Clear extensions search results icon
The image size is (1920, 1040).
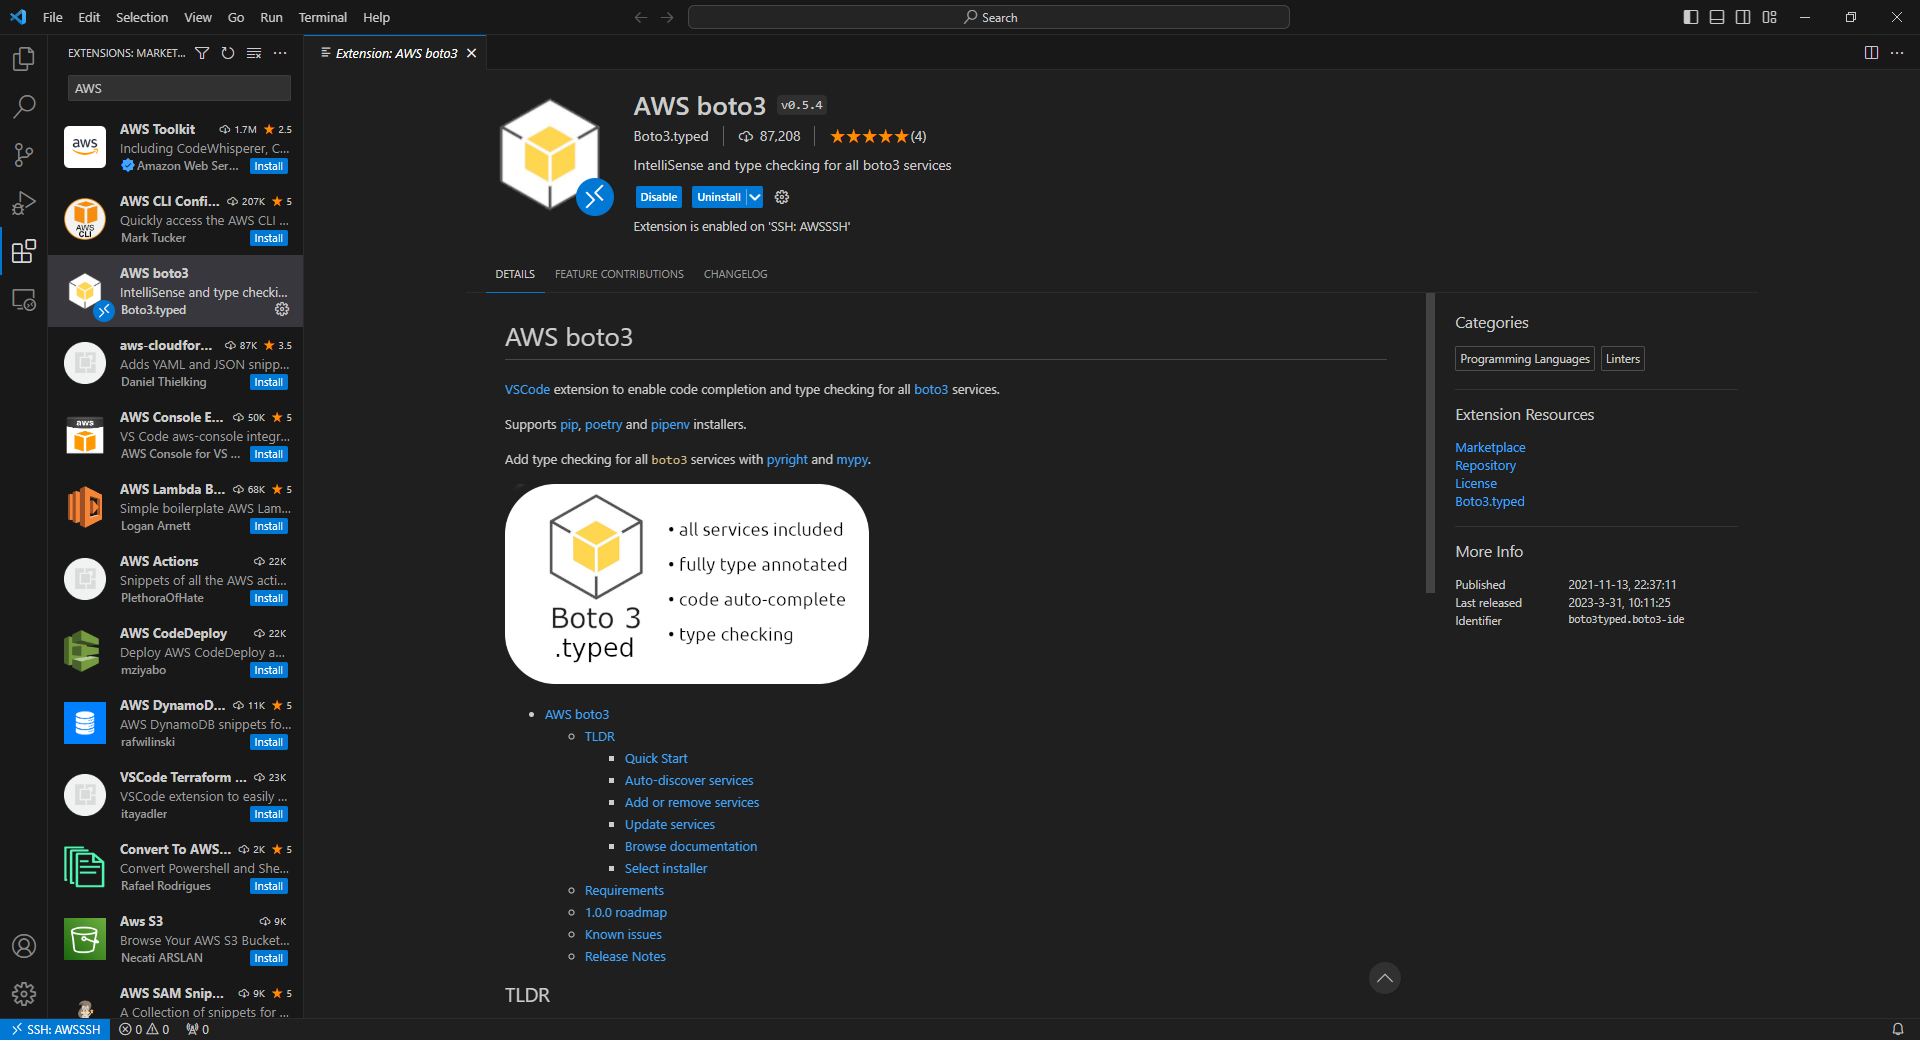click(x=254, y=53)
